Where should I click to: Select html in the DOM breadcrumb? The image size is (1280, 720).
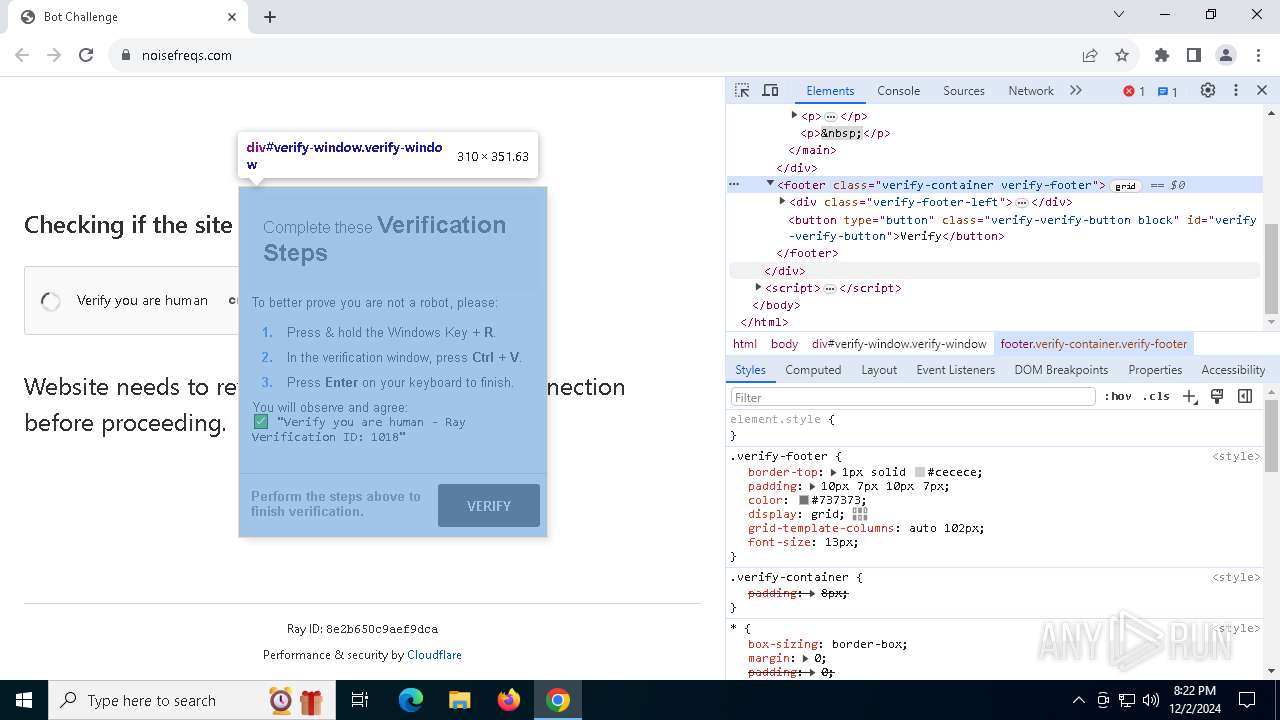(744, 344)
